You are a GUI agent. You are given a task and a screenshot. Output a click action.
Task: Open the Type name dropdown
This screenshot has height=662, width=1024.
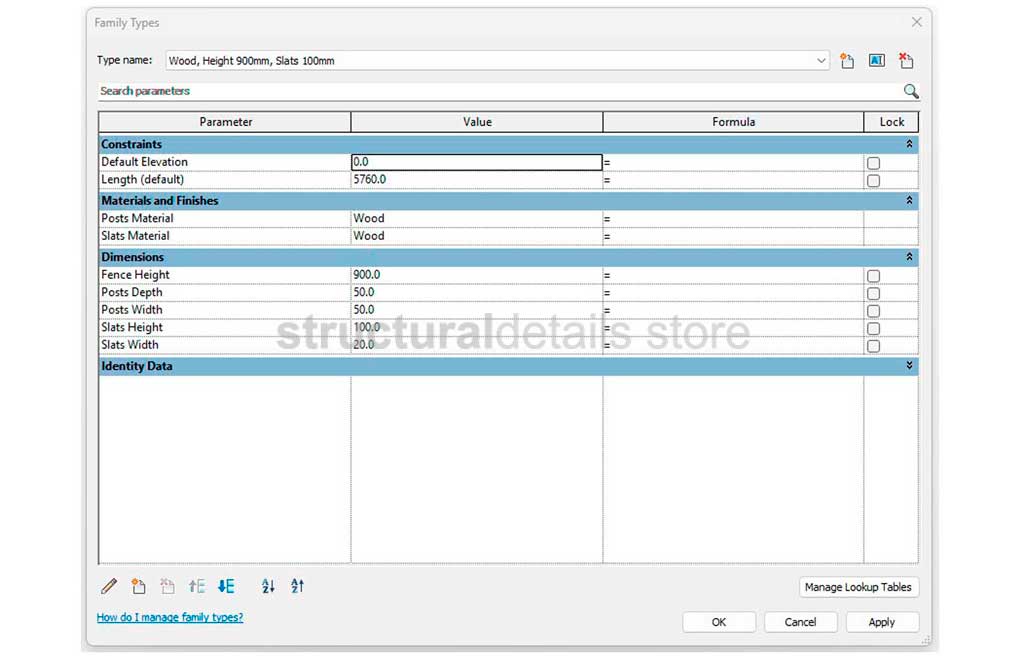tap(821, 61)
